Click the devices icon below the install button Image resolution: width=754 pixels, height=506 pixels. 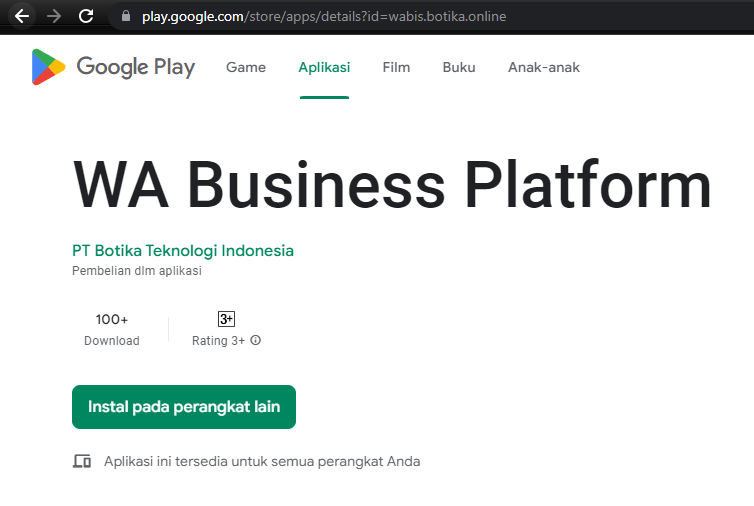82,462
